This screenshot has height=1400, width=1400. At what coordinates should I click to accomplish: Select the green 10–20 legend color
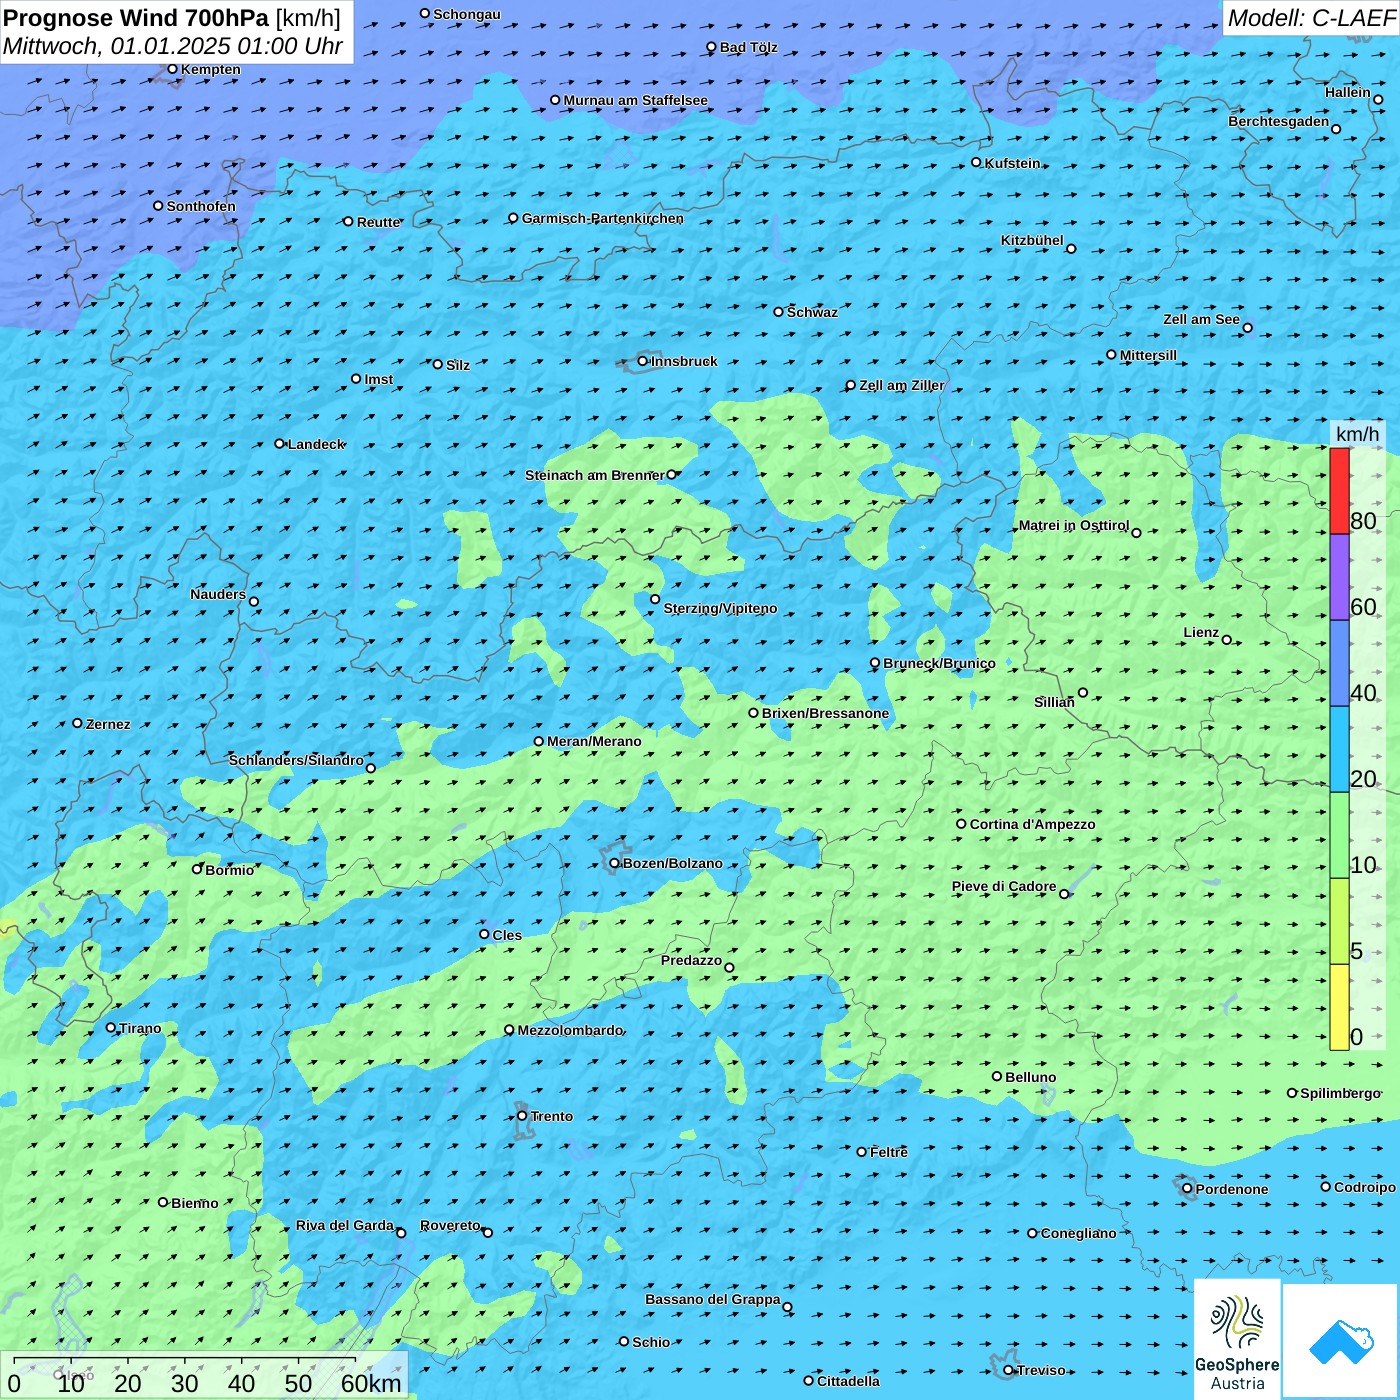coord(1339,835)
